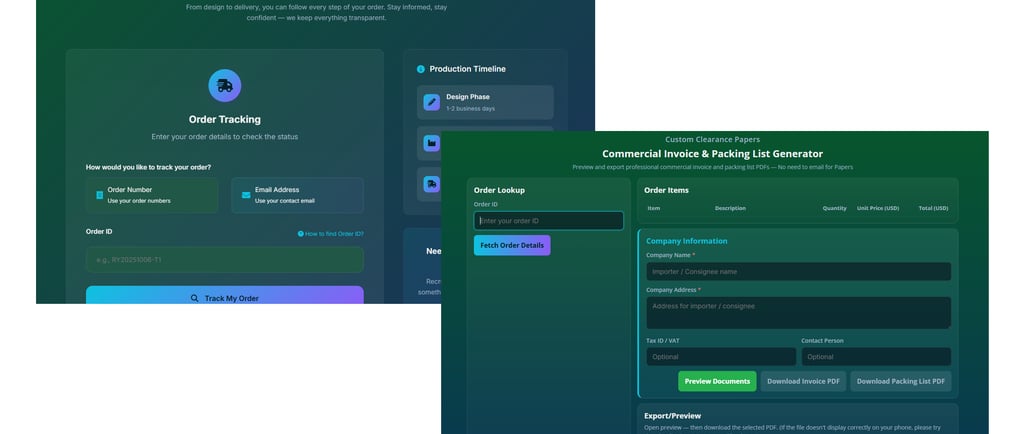Click the Total (USD) column header
Image resolution: width=1024 pixels, height=434 pixels.
pos(933,208)
